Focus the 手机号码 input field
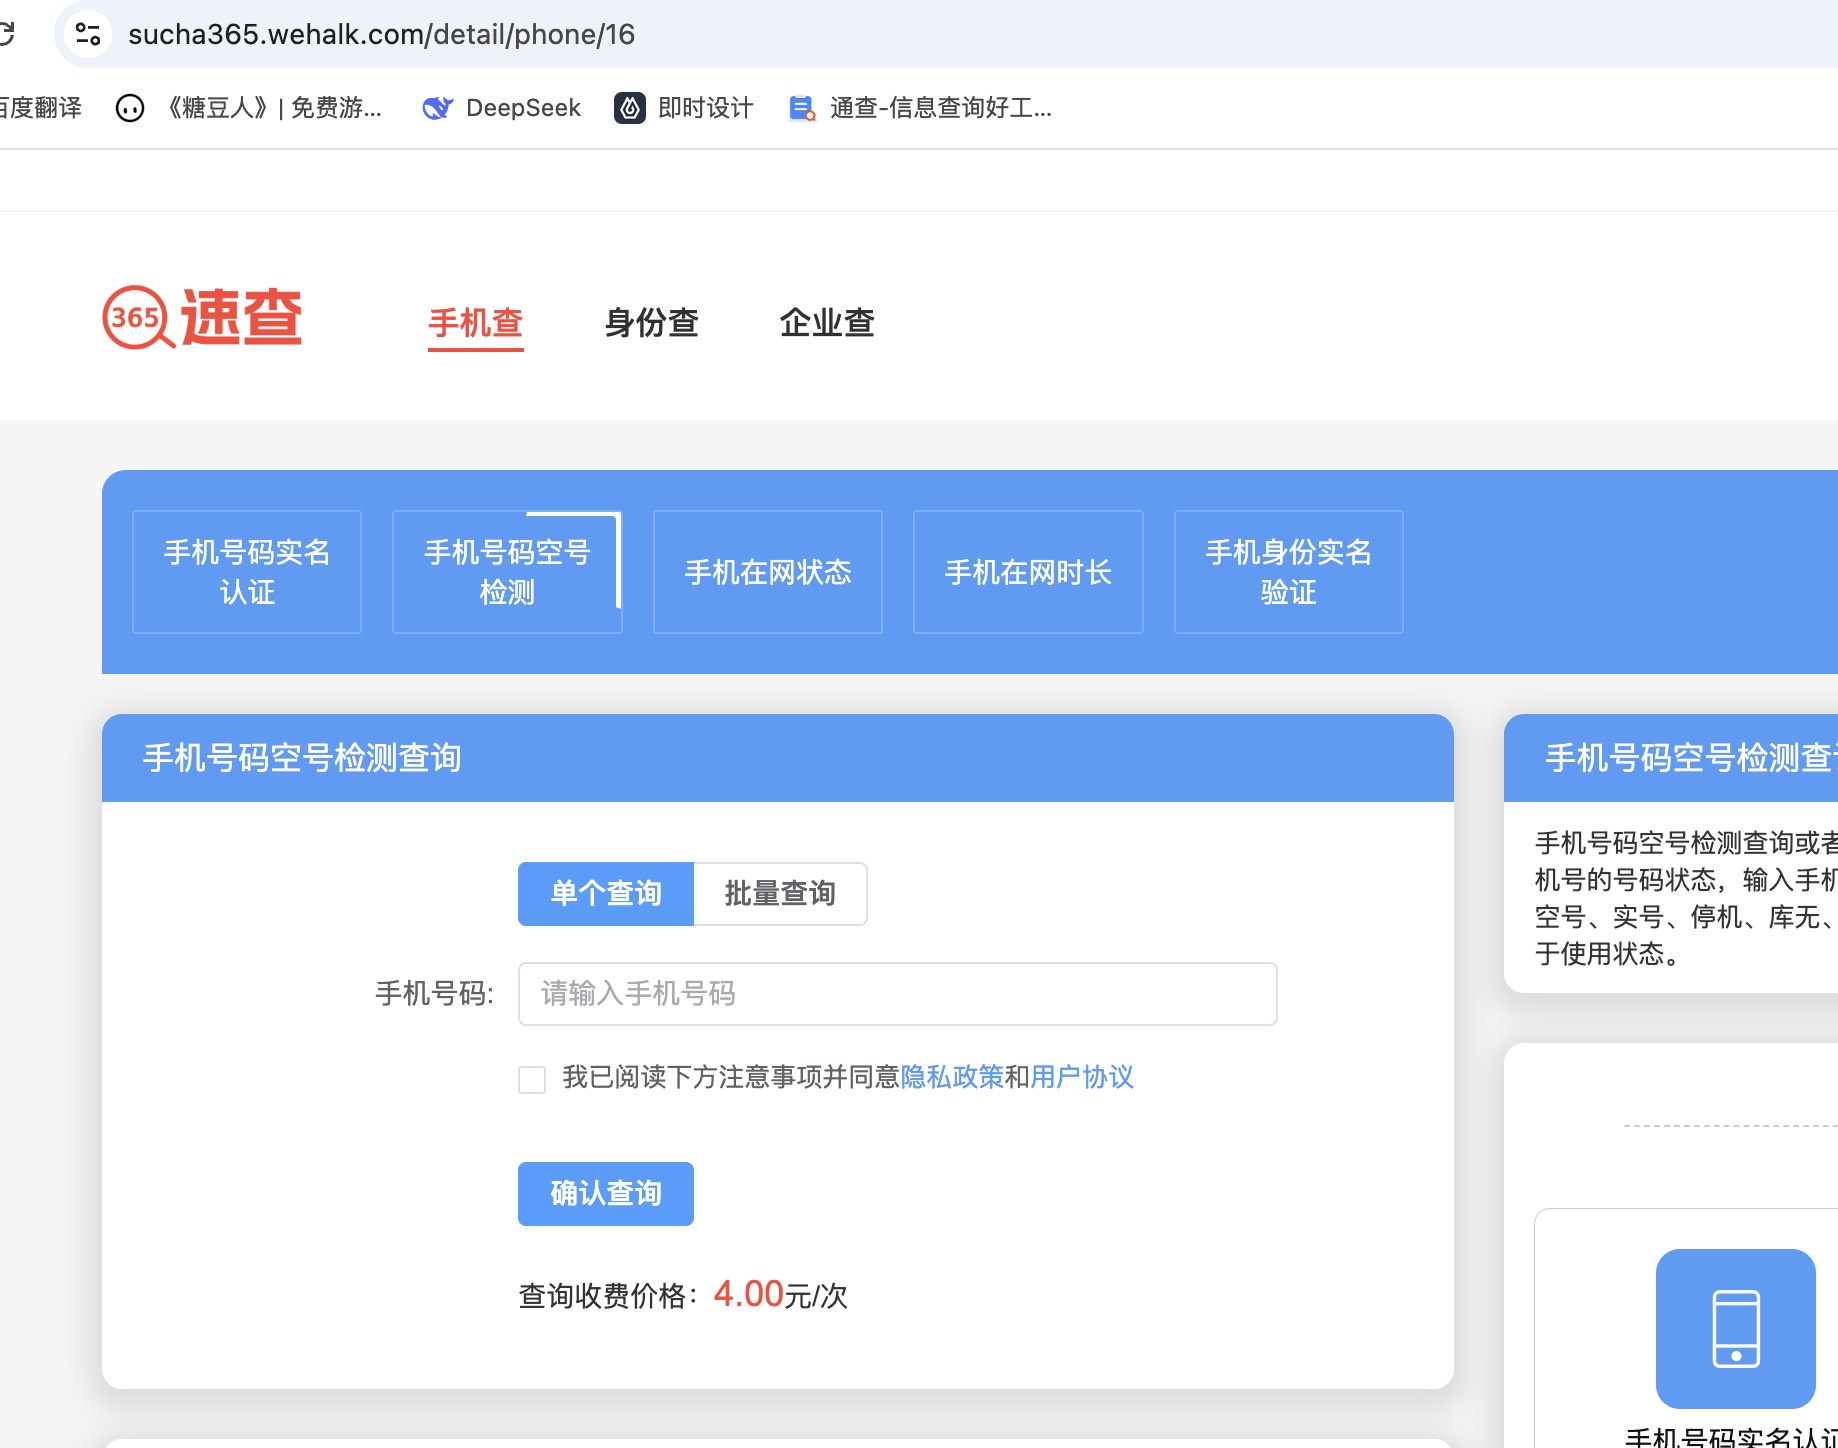Image resolution: width=1838 pixels, height=1448 pixels. (x=897, y=994)
